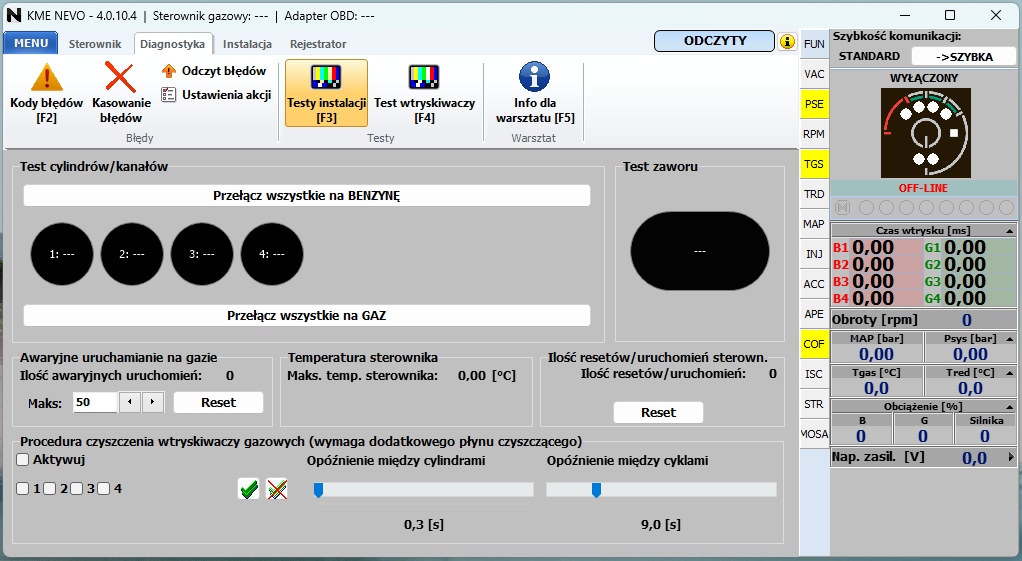Switch to Instalacja tab
Image resolution: width=1022 pixels, height=561 pixels.
pyautogui.click(x=247, y=44)
